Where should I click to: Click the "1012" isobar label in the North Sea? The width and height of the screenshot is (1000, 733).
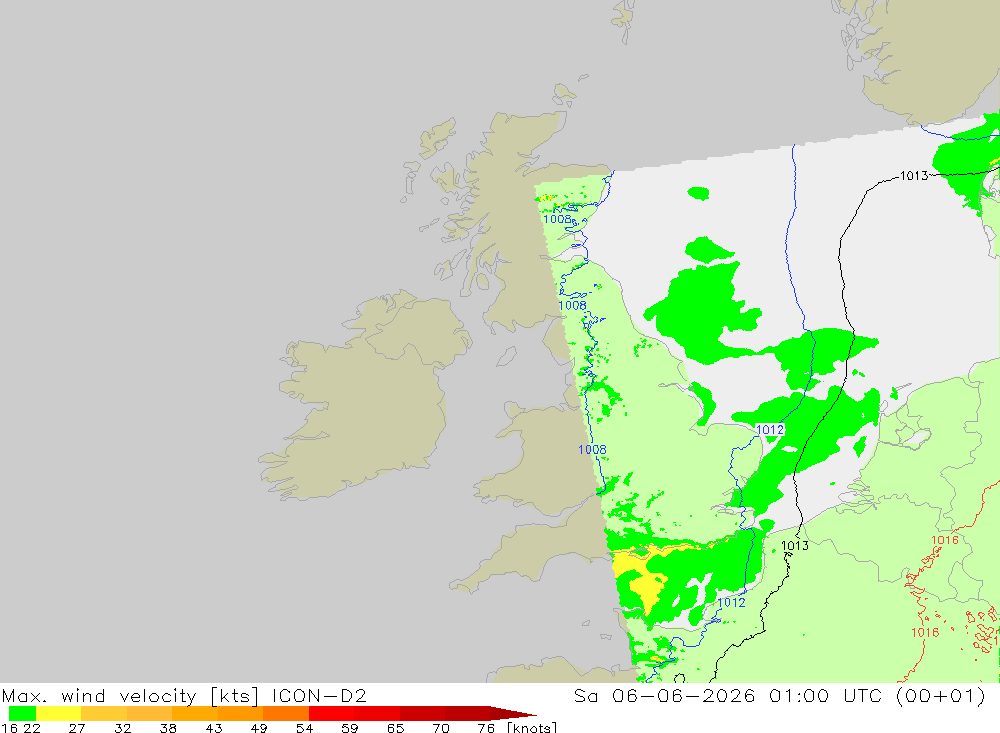770,429
